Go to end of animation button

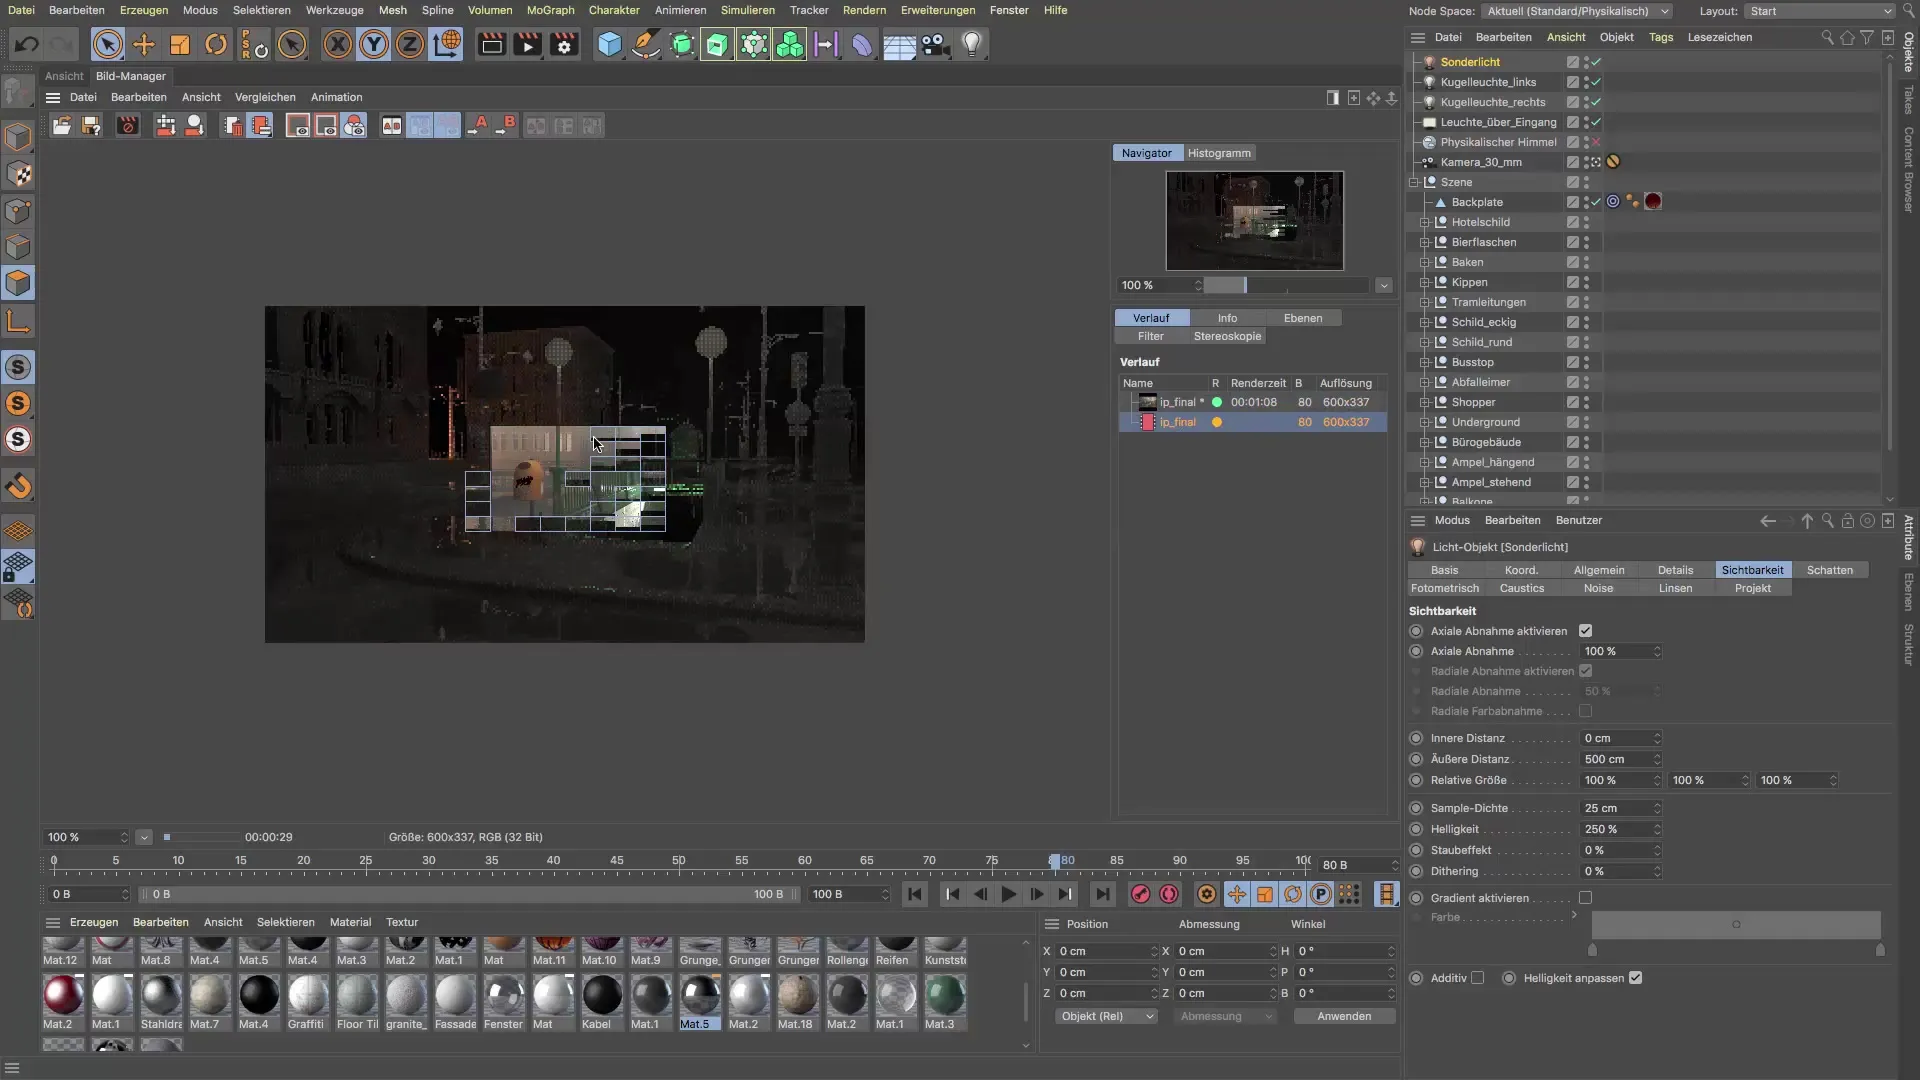point(1102,895)
